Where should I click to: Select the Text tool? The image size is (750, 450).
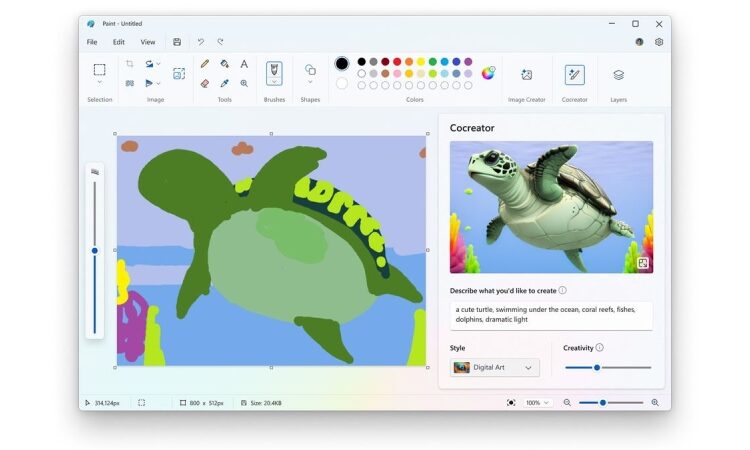pos(244,64)
